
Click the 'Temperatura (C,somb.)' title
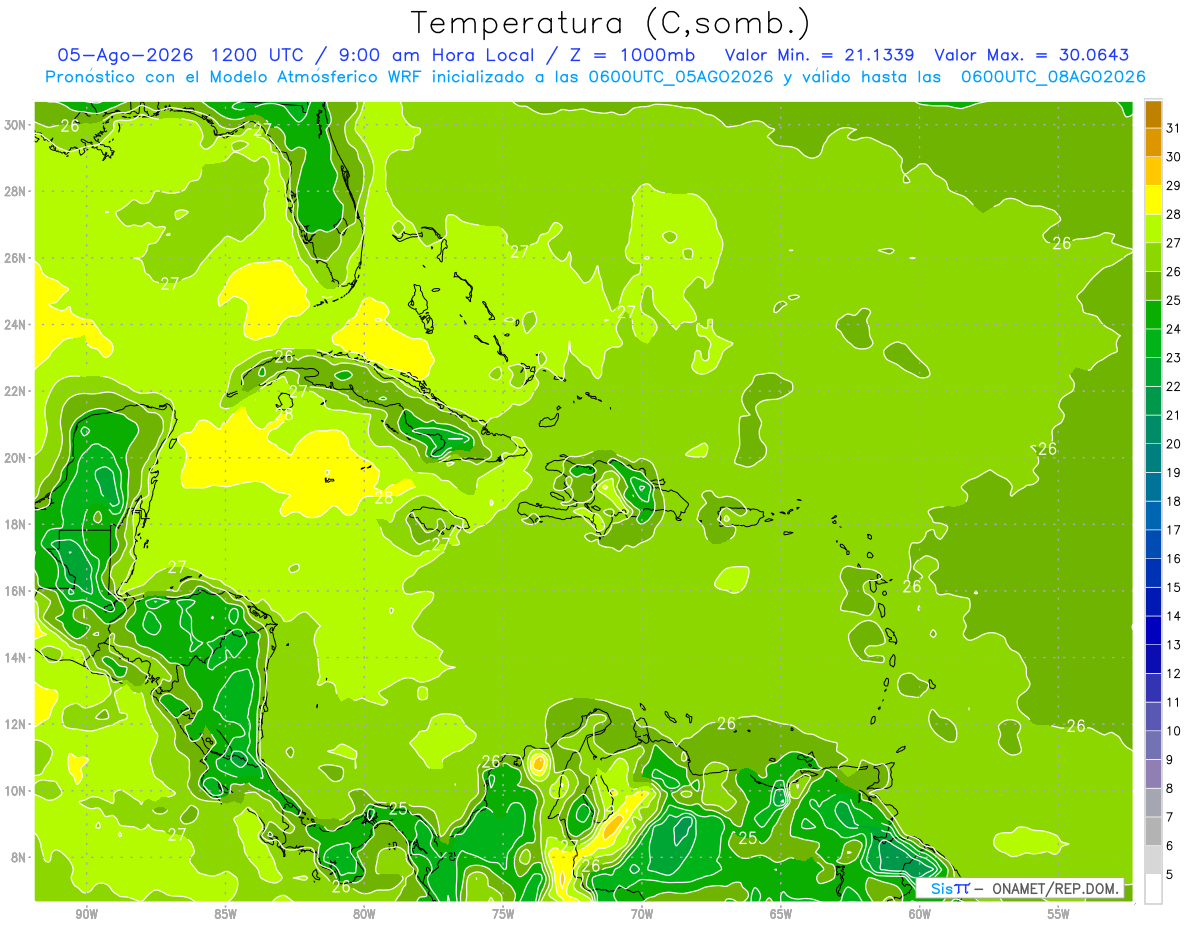(611, 23)
